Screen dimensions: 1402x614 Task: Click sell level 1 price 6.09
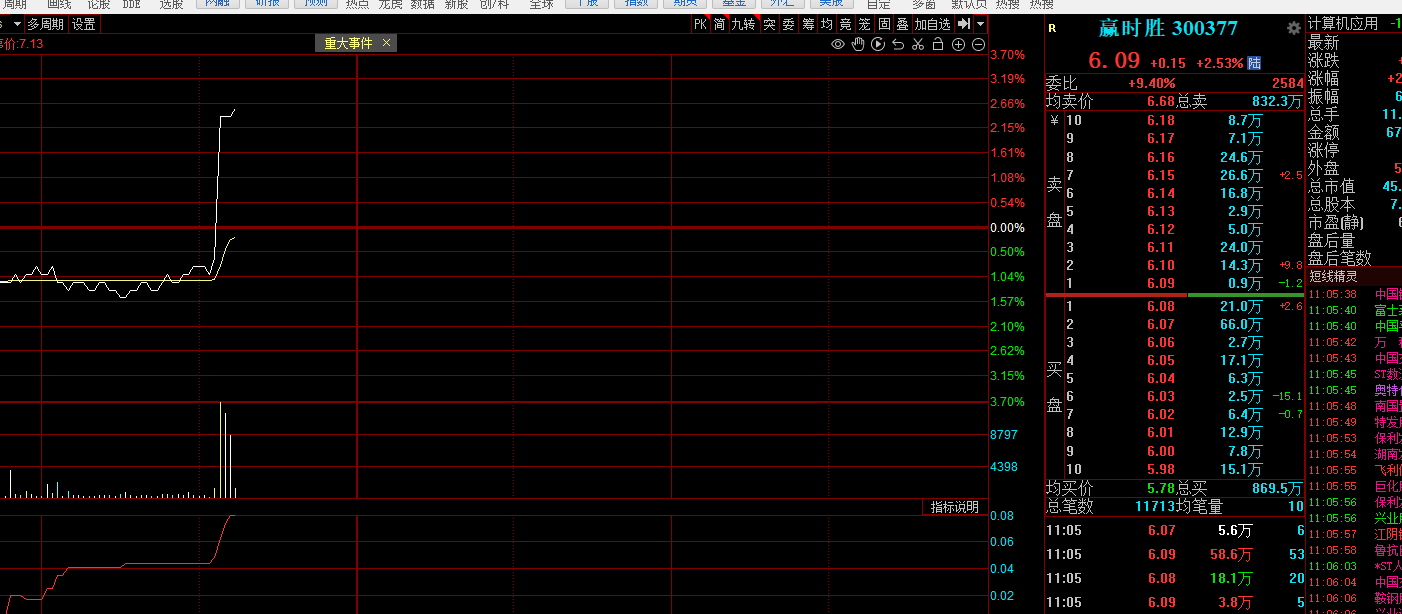[1160, 283]
